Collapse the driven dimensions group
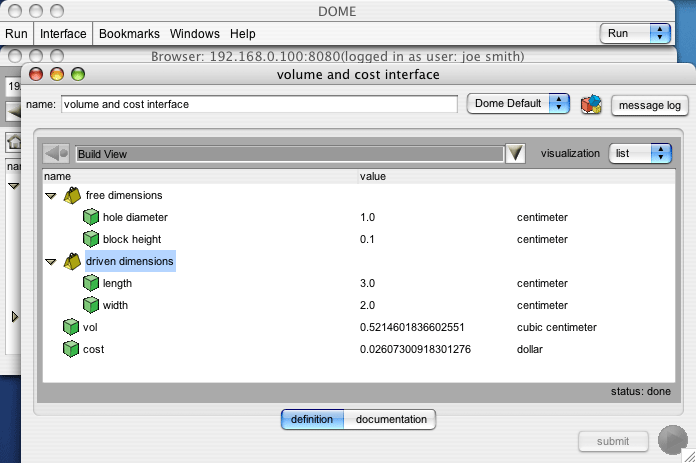Image resolution: width=696 pixels, height=463 pixels. (x=51, y=262)
